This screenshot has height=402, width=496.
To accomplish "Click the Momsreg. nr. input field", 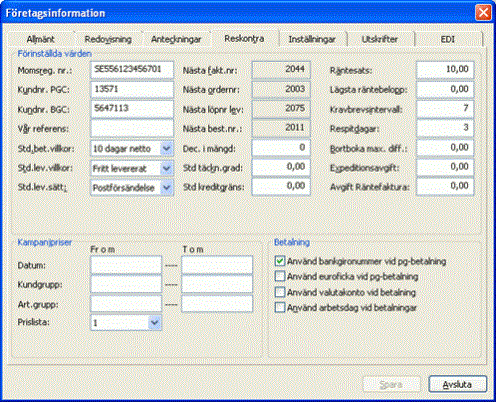I will point(132,70).
